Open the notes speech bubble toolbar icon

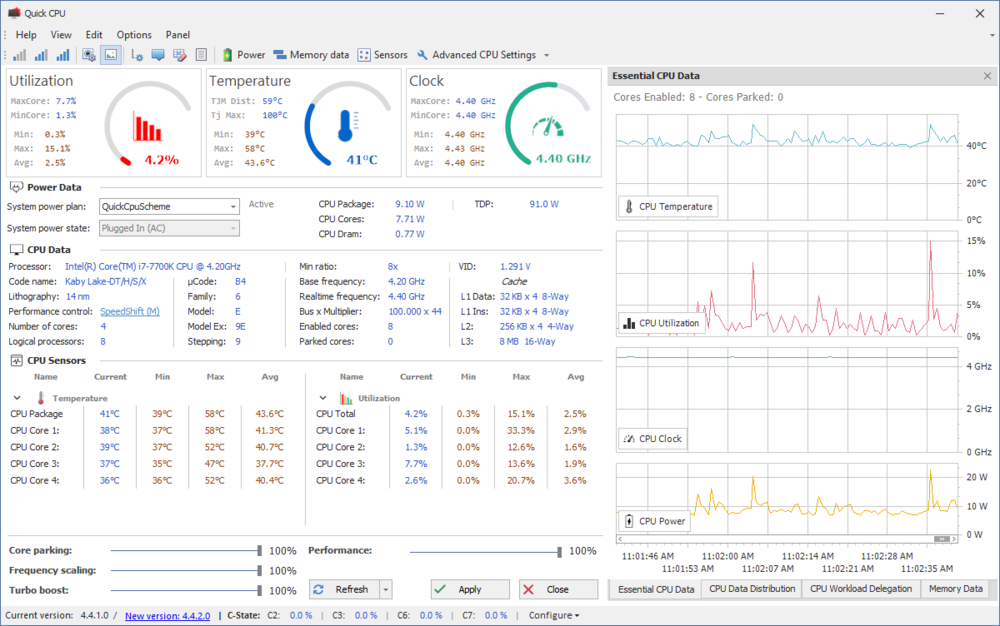coord(158,55)
